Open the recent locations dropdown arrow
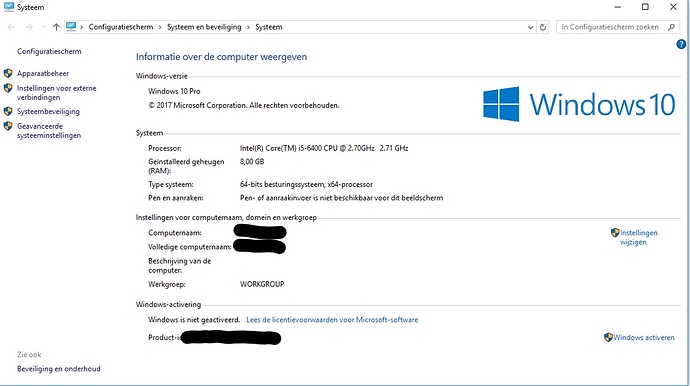Image resolution: width=690 pixels, height=386 pixels. pyautogui.click(x=43, y=27)
